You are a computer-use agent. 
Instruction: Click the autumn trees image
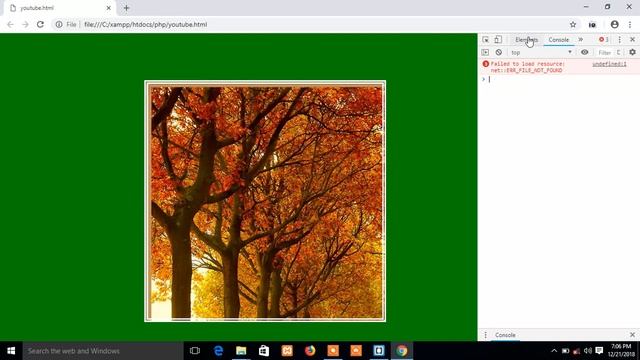click(265, 201)
